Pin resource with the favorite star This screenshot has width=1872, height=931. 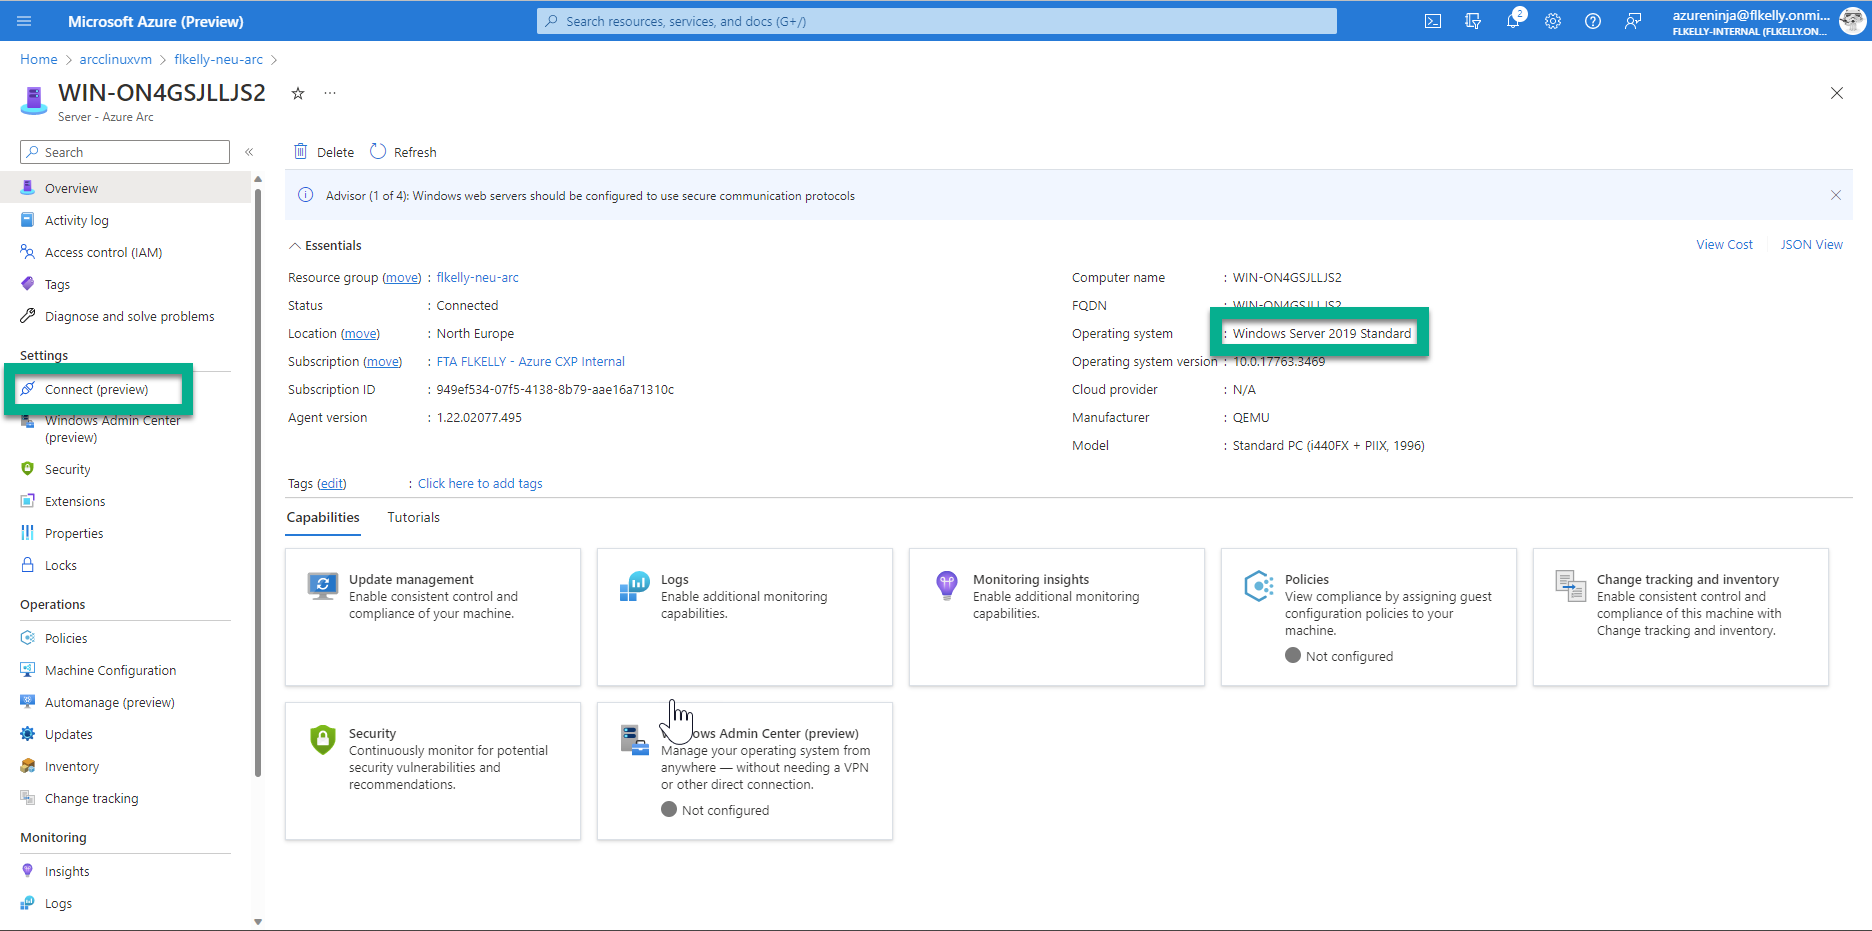(x=297, y=93)
